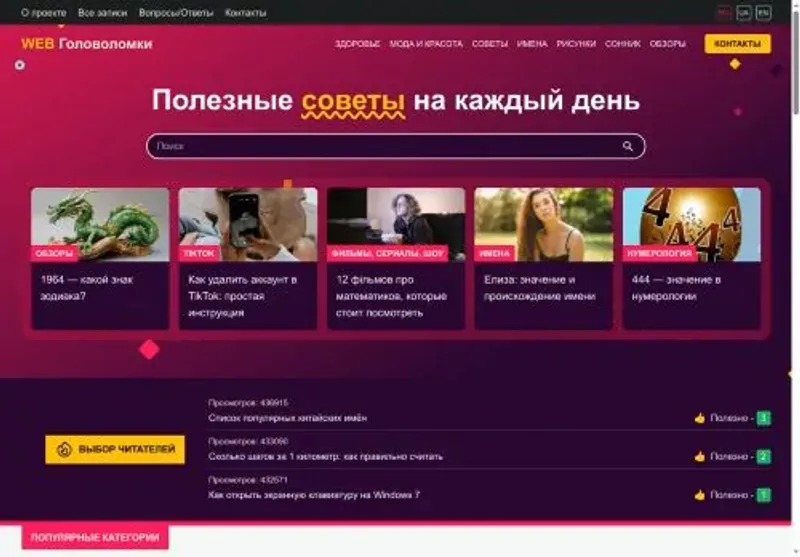
Task: Open the green dragon article thumbnail
Action: (100, 224)
